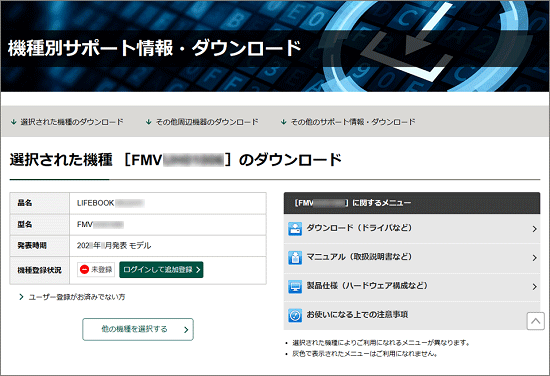Open マニュアル（取扱説明書など） menu

[x=412, y=257]
